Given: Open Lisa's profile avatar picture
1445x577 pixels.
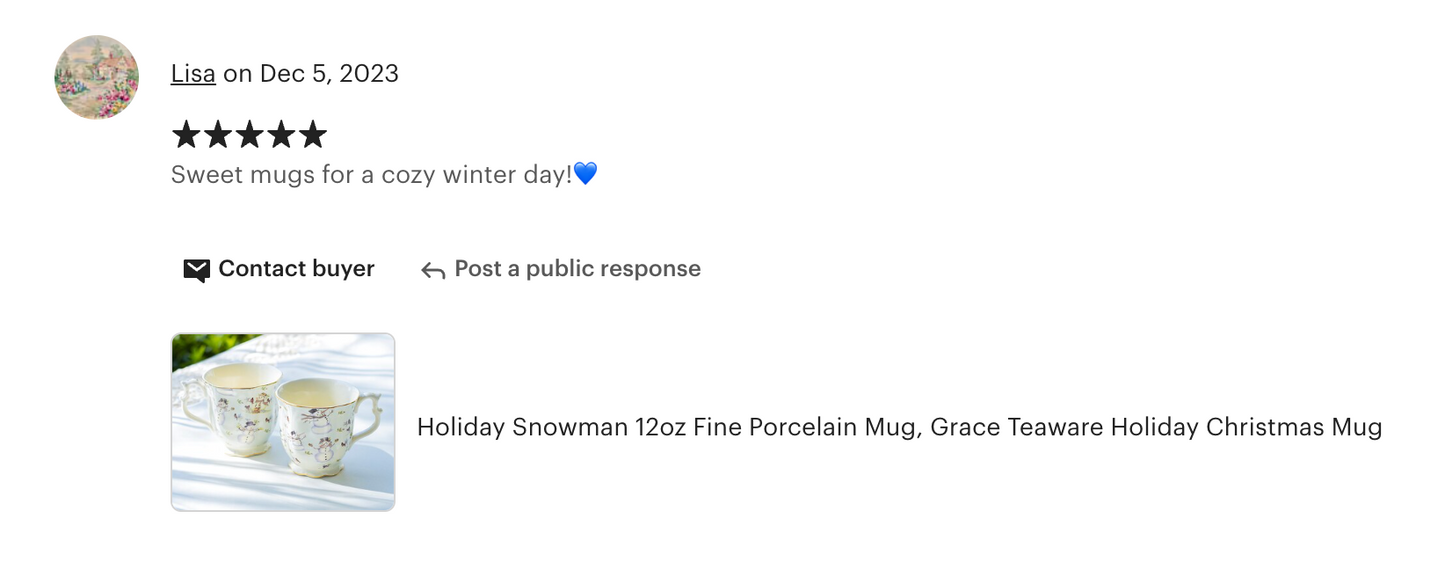Looking at the screenshot, I should 96,77.
